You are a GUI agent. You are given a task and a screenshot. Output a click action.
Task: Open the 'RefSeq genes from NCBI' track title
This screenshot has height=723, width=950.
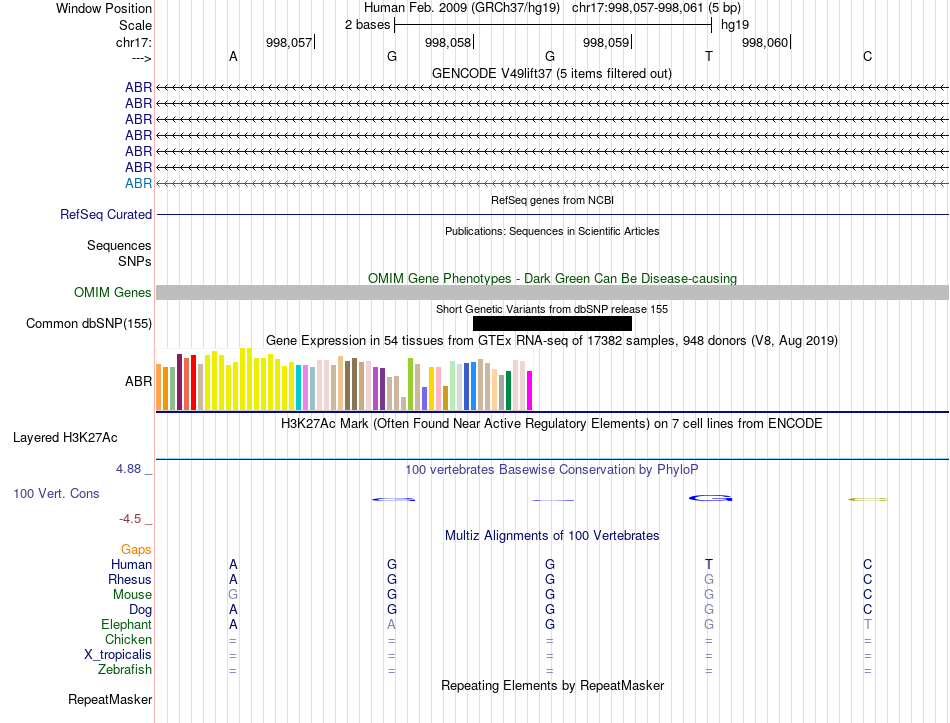(552, 200)
